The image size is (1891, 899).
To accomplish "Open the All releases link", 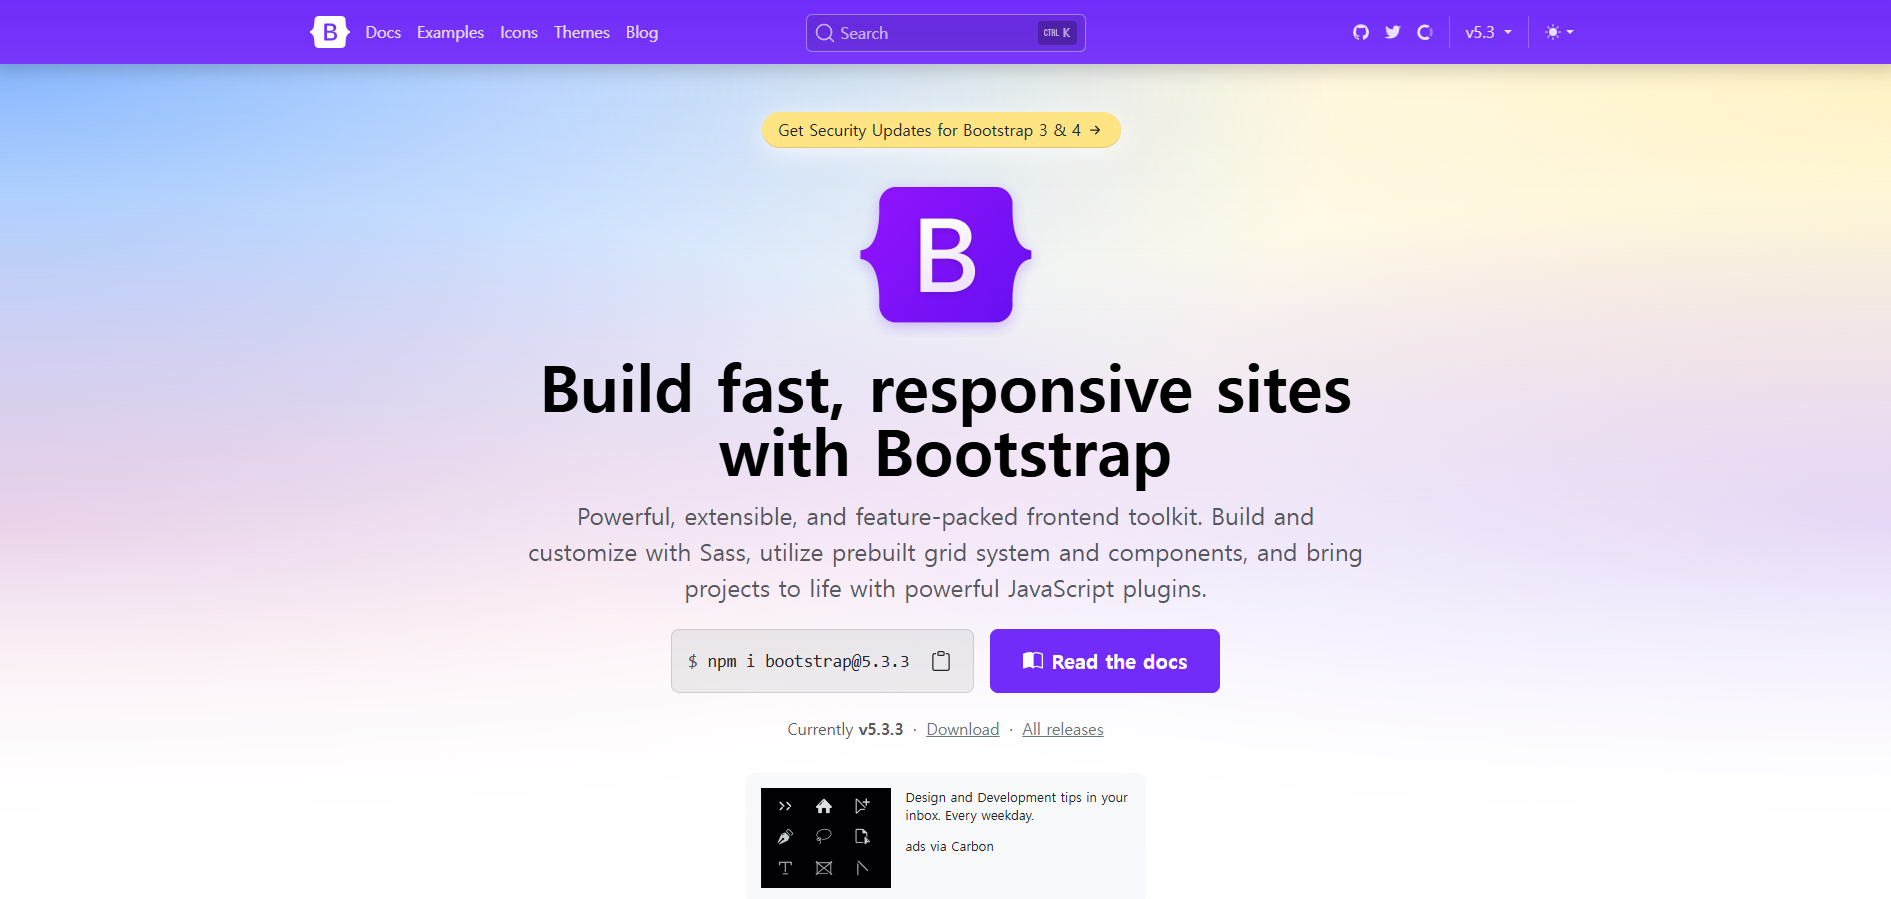I will tap(1063, 729).
